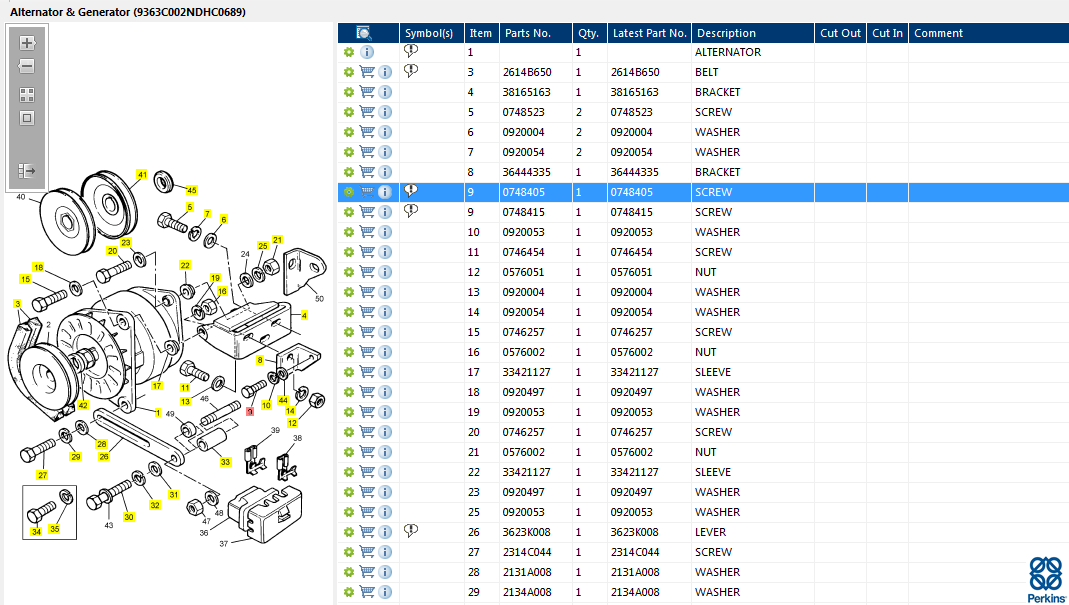Open info for the ALTERNATOR row
The height and width of the screenshot is (605, 1069).
click(x=367, y=52)
